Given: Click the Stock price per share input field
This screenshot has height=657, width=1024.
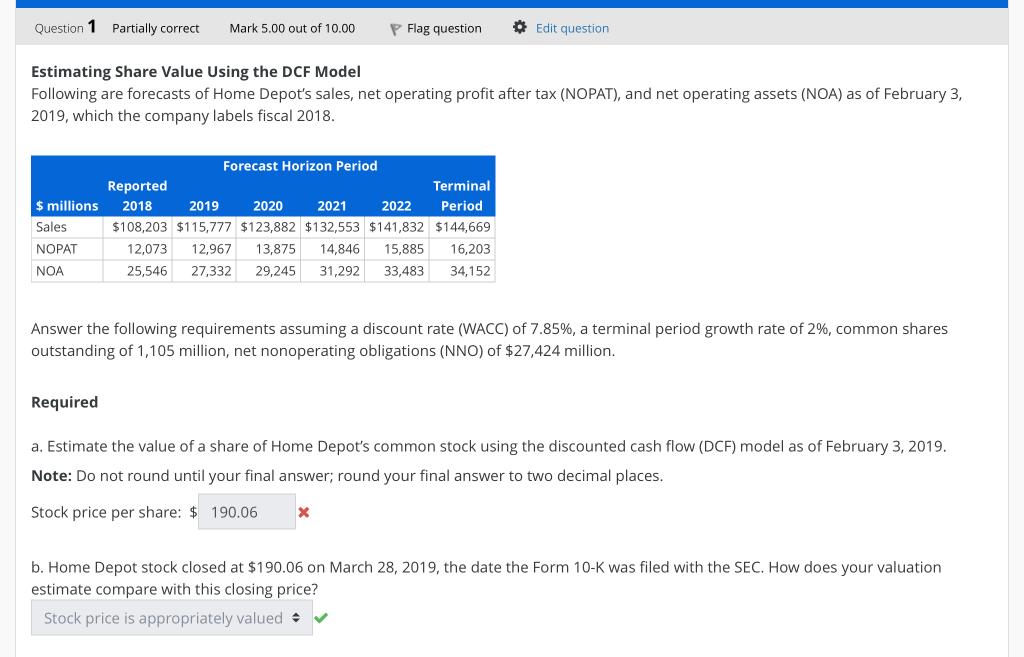Looking at the screenshot, I should 247,512.
